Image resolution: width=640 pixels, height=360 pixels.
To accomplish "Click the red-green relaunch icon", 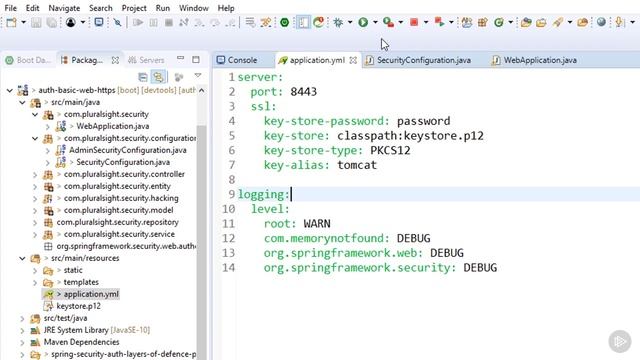I will (x=439, y=22).
